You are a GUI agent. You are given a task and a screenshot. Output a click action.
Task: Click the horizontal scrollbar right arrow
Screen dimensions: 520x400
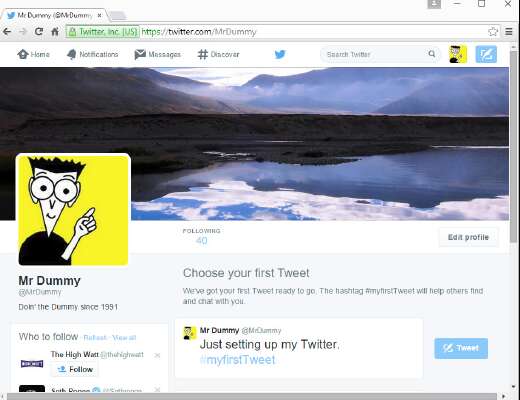click(504, 396)
